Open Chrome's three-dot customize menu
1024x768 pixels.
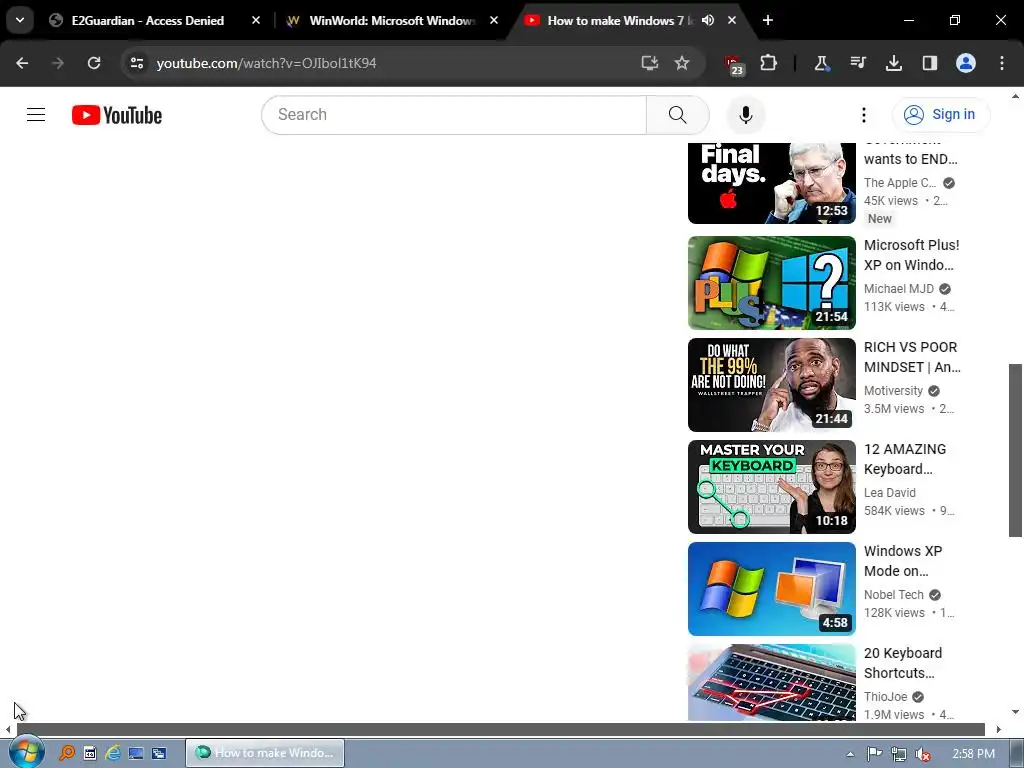point(1002,63)
